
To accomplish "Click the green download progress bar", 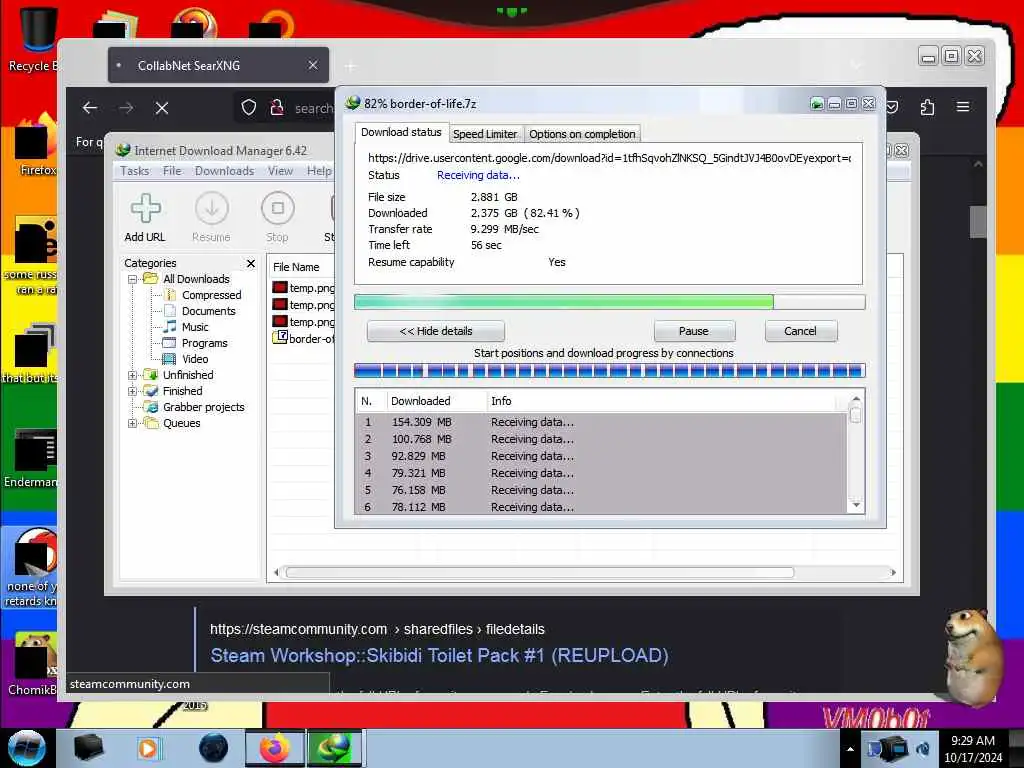I will 609,302.
